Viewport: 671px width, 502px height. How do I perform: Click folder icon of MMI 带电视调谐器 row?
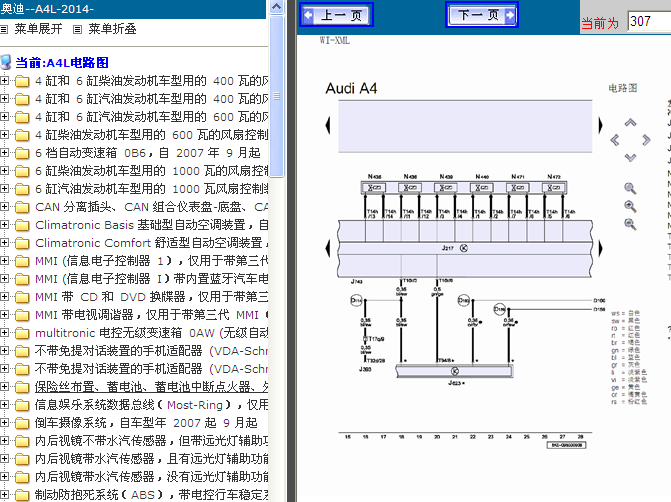pyautogui.click(x=22, y=315)
